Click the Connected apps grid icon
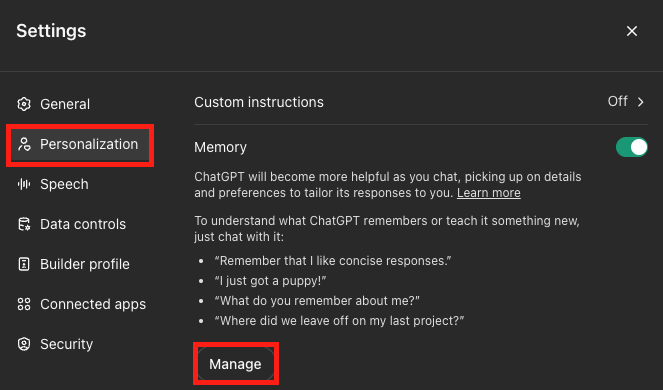The width and height of the screenshot is (663, 390). pyautogui.click(x=24, y=304)
